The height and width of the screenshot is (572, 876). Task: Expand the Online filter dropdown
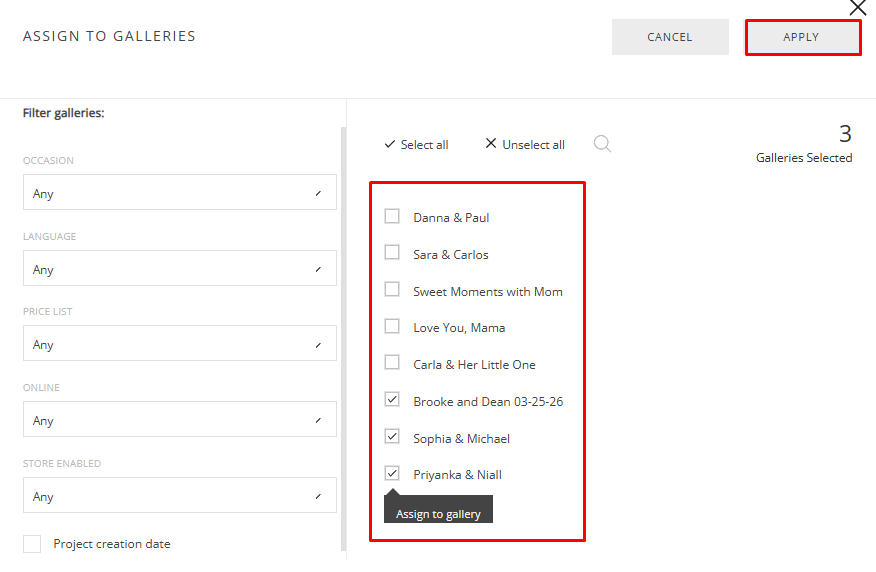(179, 420)
